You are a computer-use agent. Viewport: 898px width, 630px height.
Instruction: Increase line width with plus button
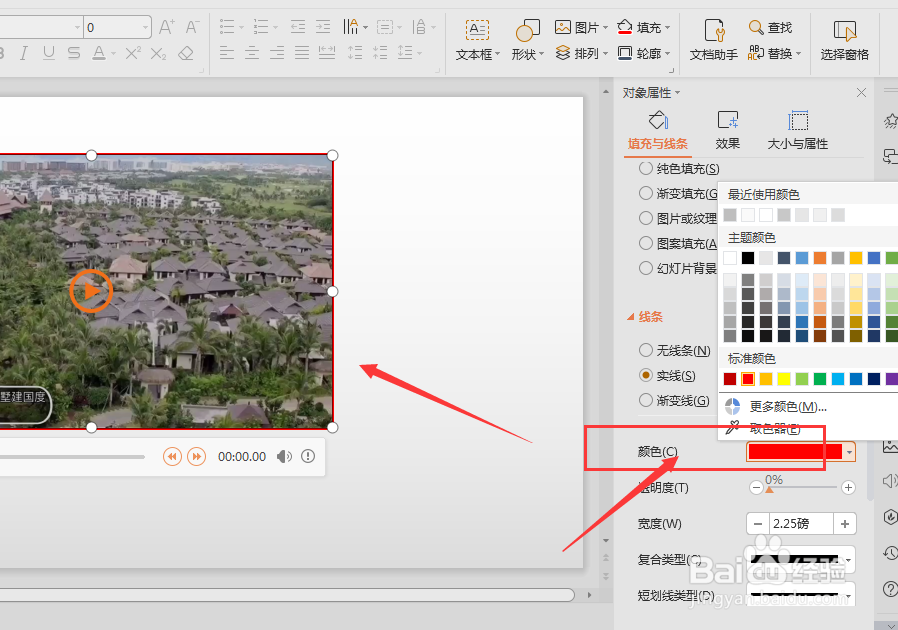(x=845, y=523)
